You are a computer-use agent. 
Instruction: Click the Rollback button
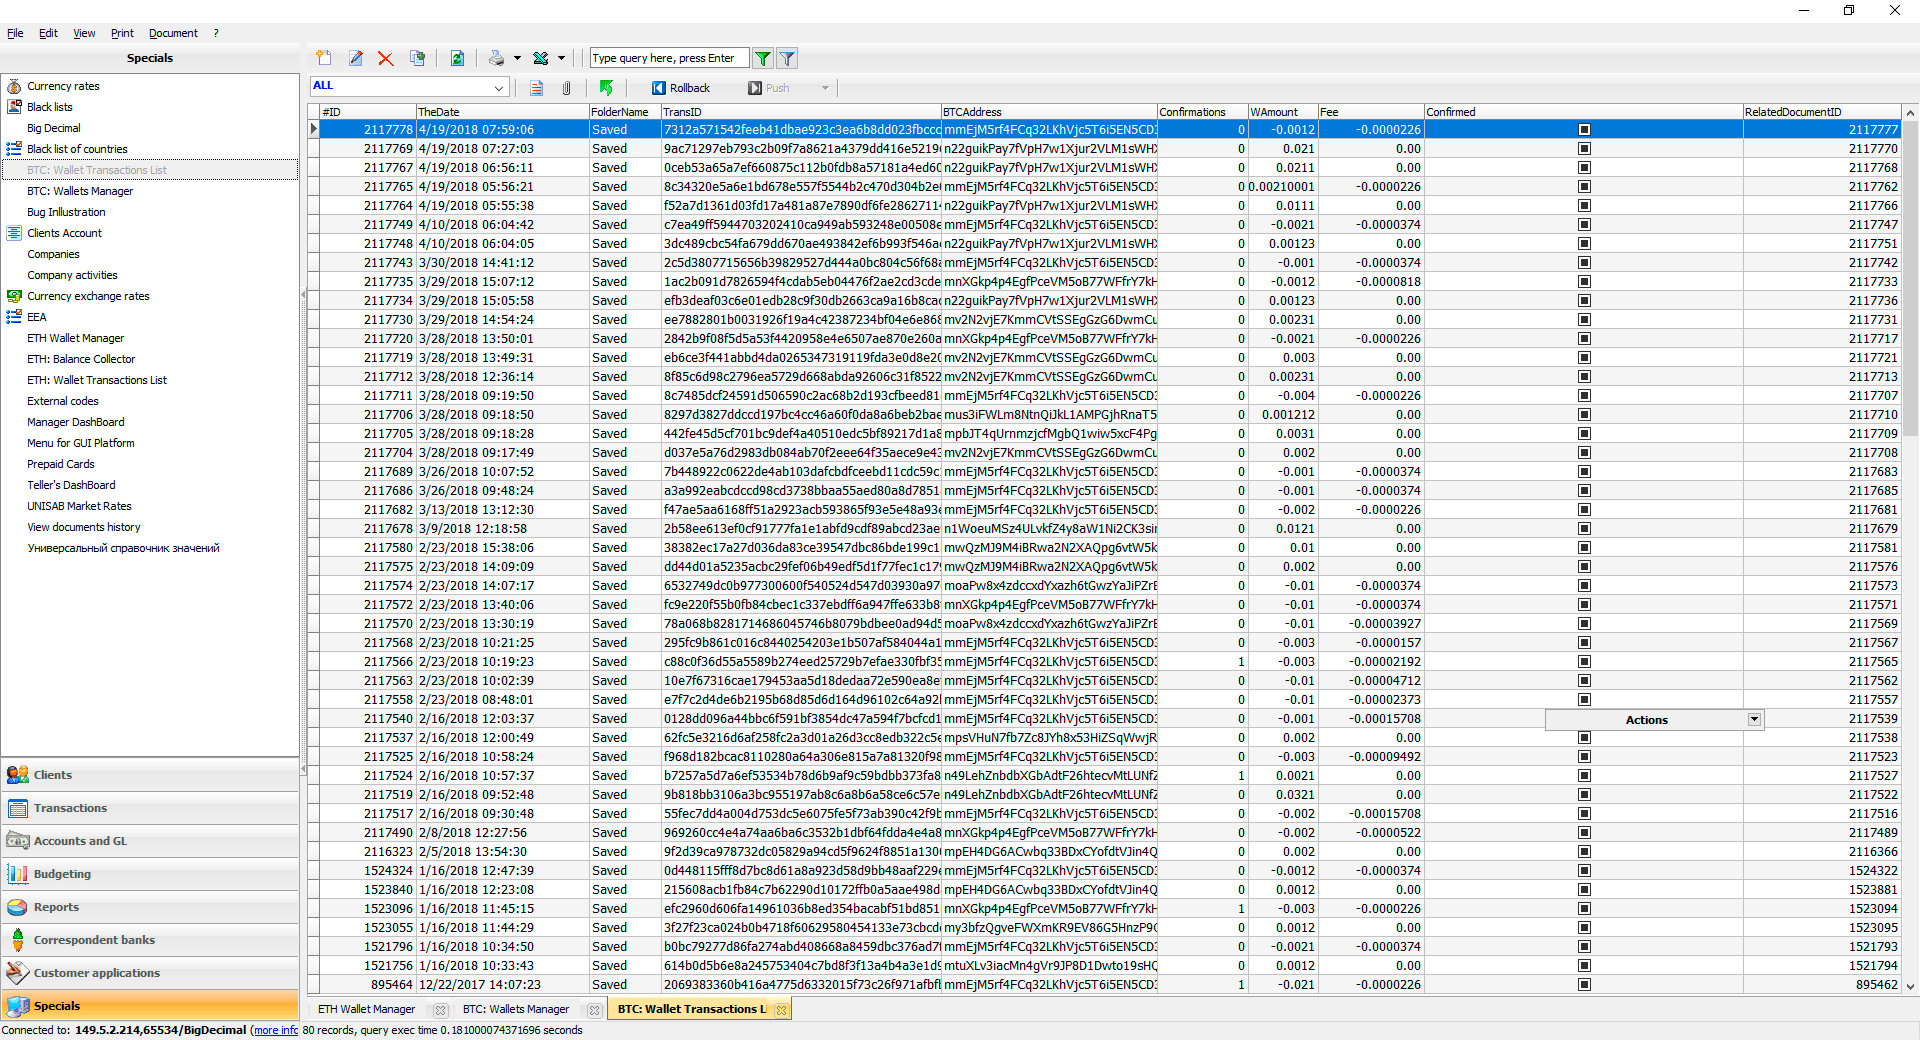point(680,88)
